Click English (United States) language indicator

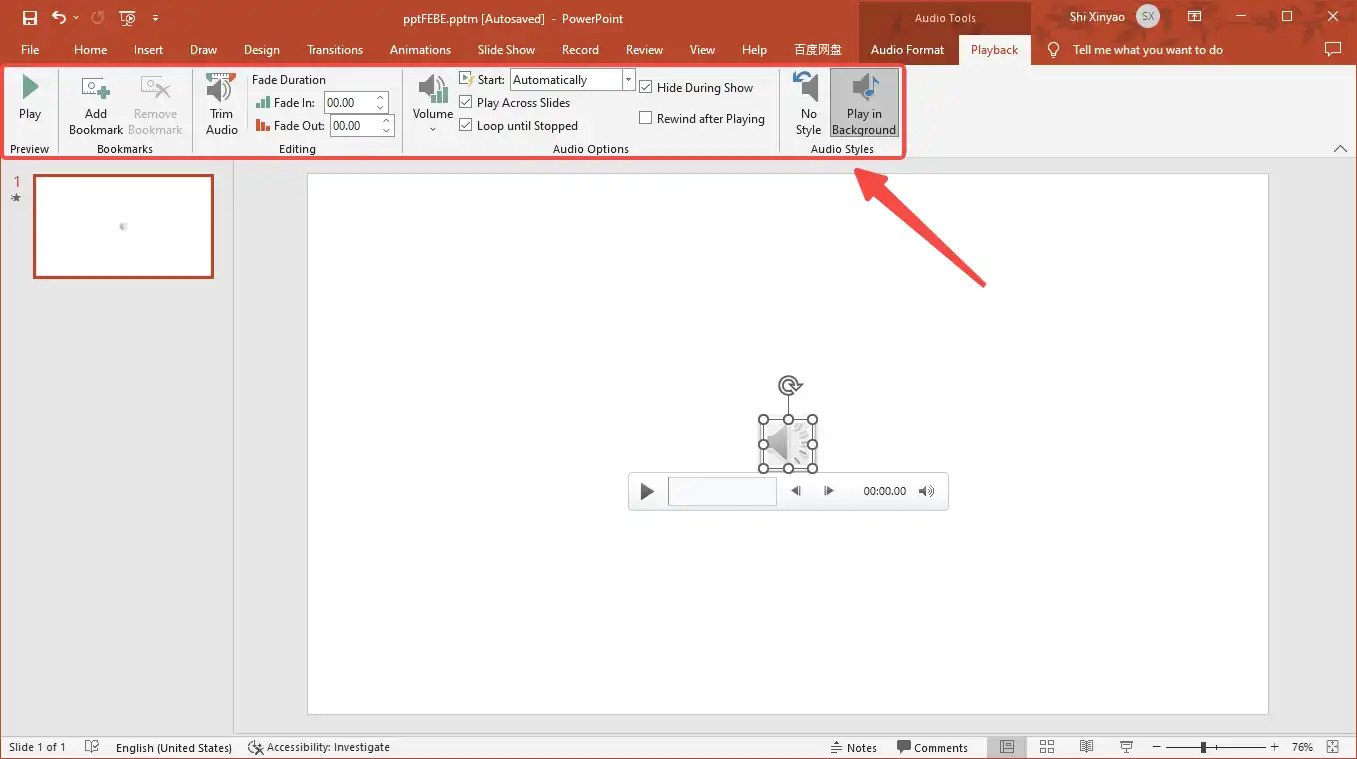(174, 748)
